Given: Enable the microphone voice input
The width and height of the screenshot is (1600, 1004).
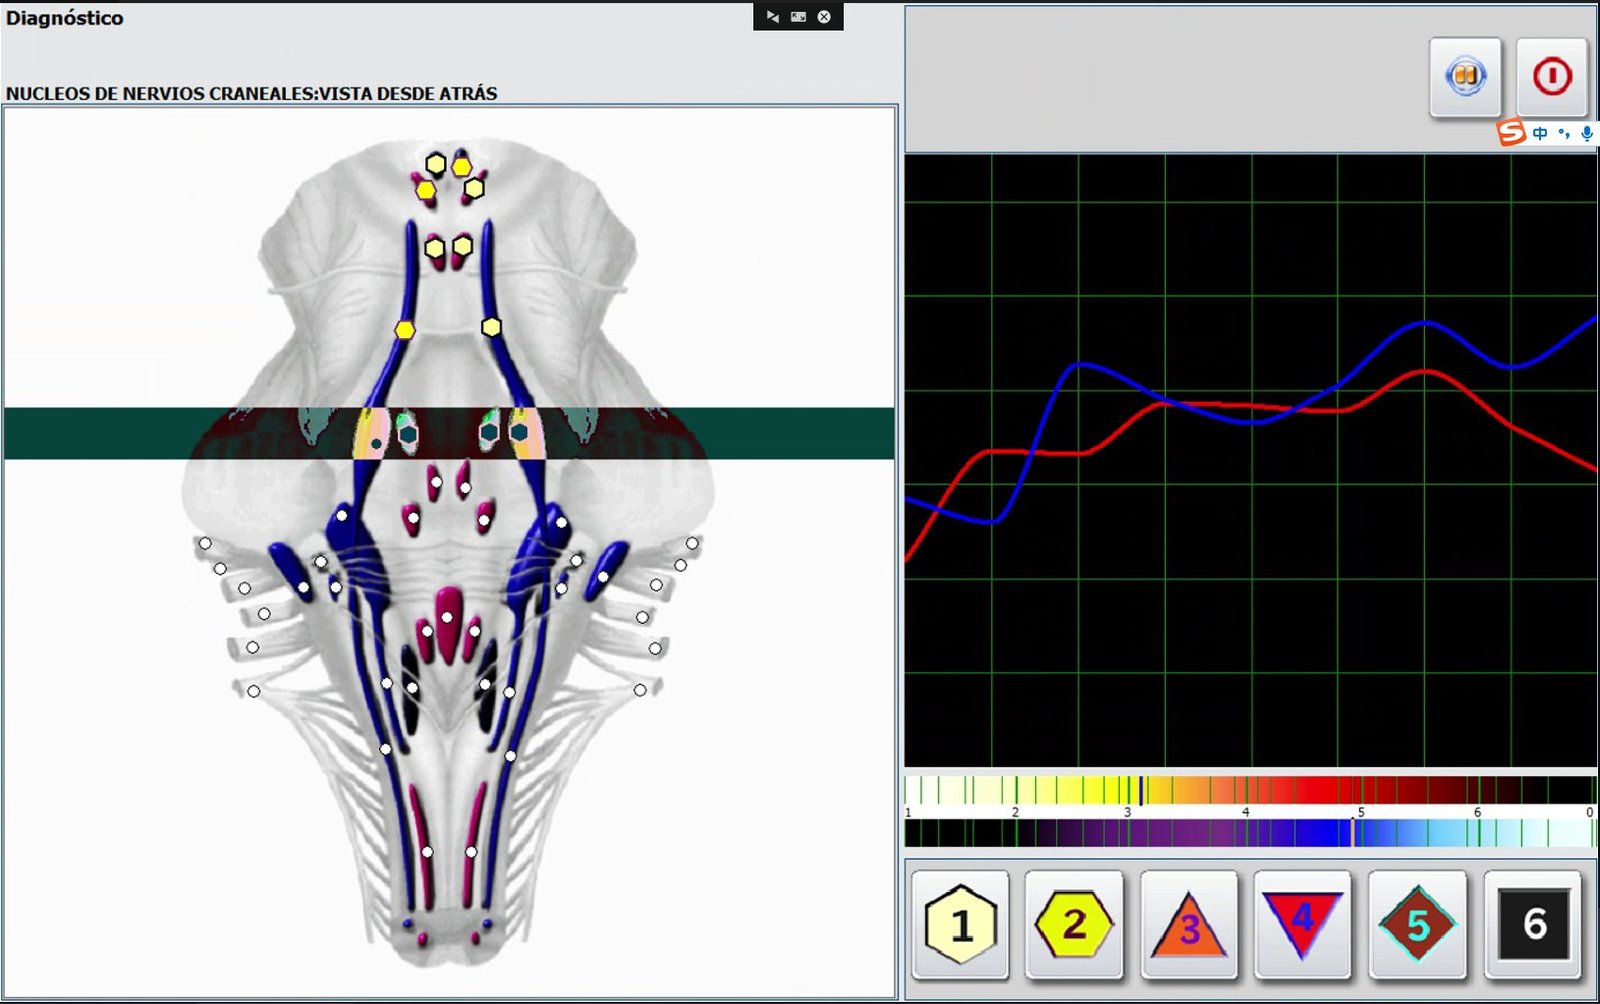Looking at the screenshot, I should (1587, 133).
